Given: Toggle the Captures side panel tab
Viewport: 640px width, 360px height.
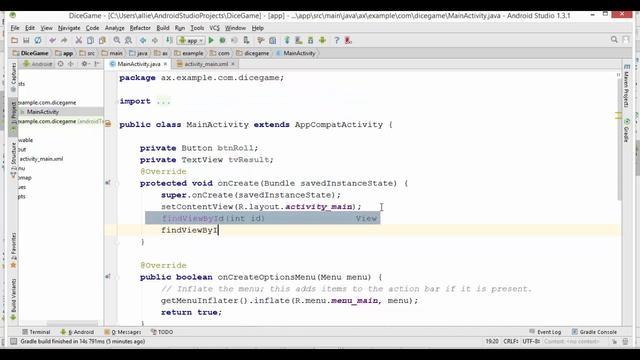Looking at the screenshot, I should [13, 77].
